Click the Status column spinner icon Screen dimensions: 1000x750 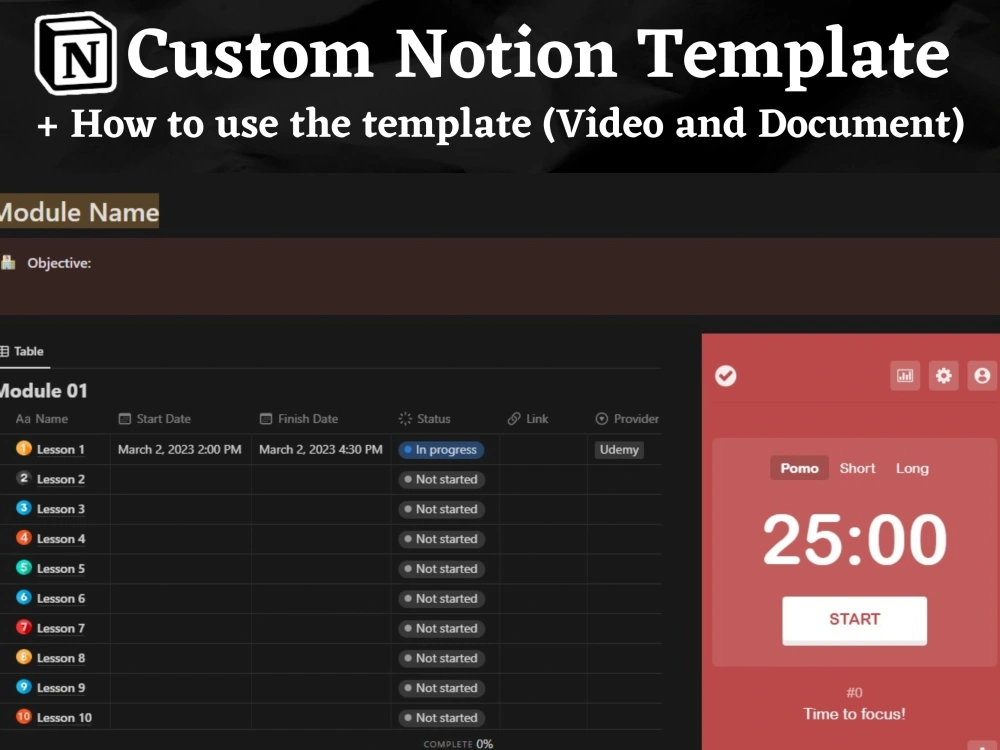coord(407,418)
